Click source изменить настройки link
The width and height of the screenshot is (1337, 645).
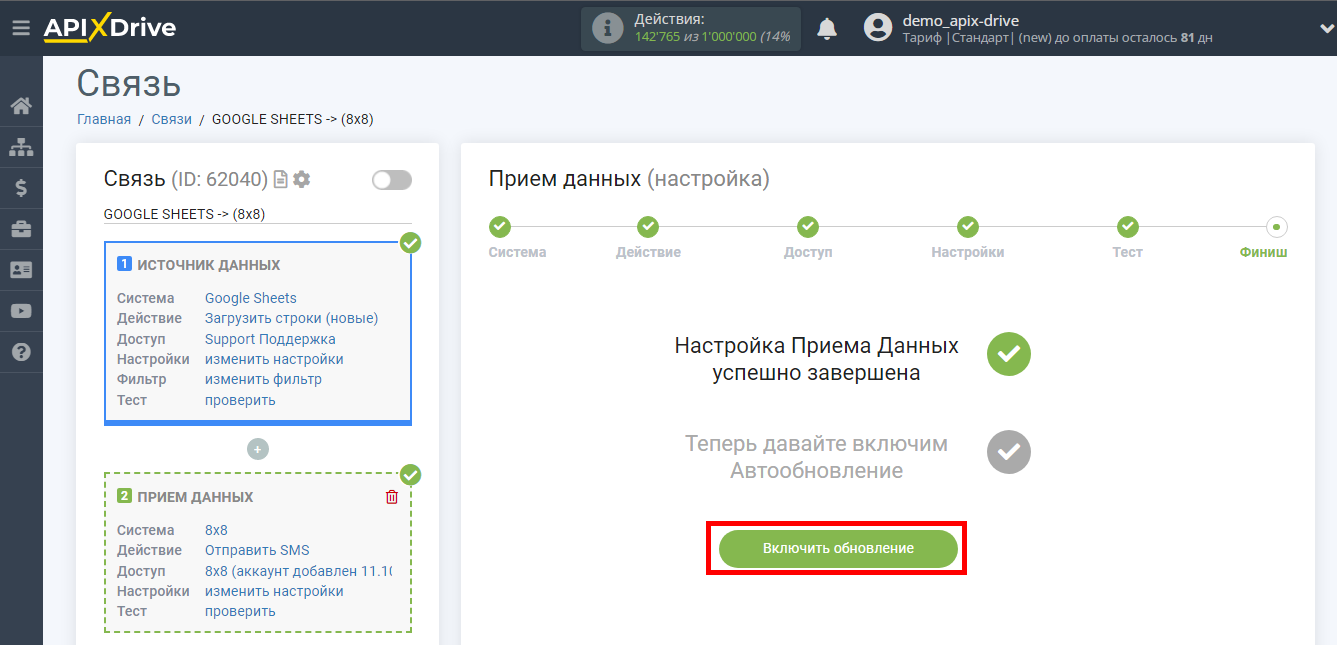pyautogui.click(x=274, y=359)
